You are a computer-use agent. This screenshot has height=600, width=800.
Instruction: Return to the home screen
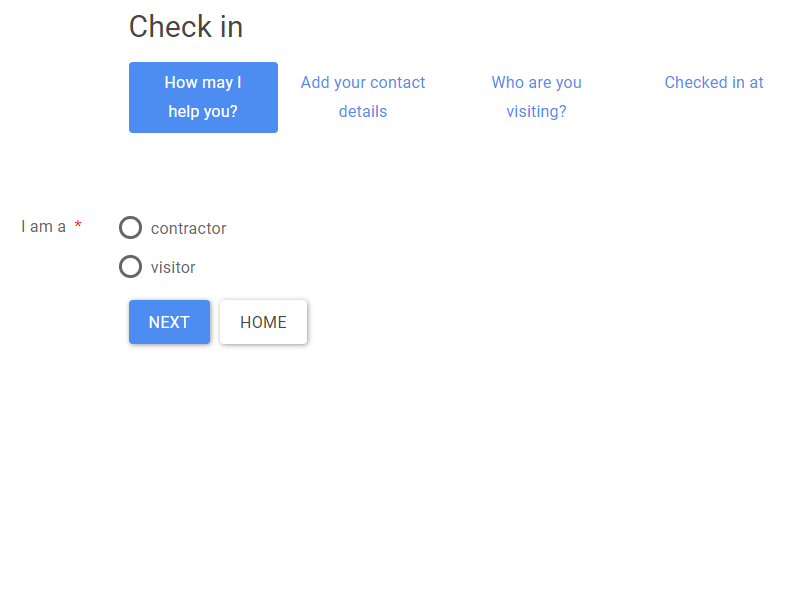[x=263, y=322]
